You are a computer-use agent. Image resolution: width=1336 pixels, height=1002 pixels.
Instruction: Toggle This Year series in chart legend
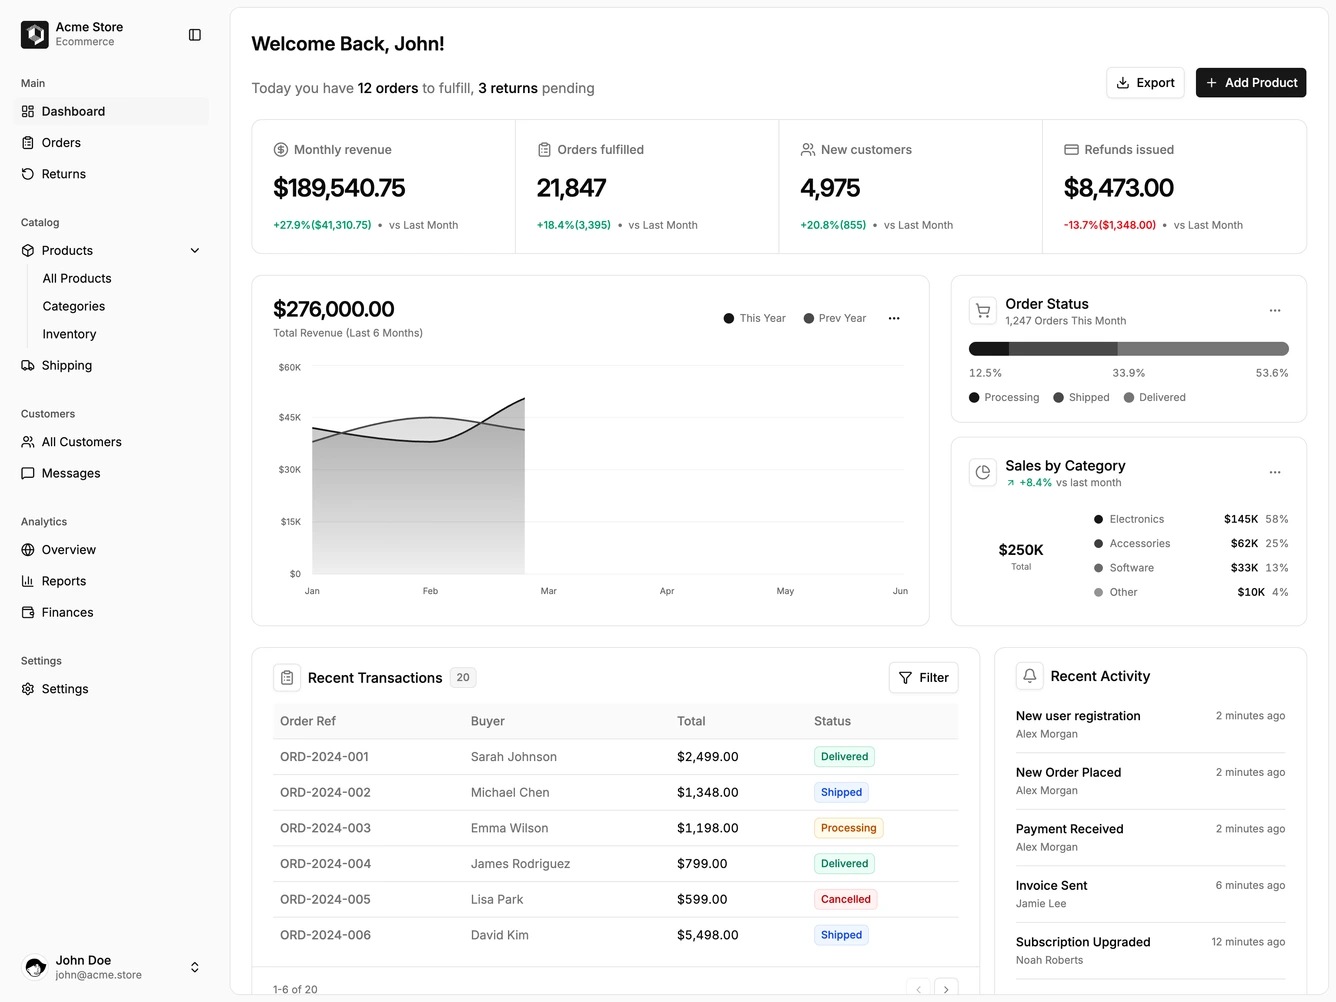(755, 319)
